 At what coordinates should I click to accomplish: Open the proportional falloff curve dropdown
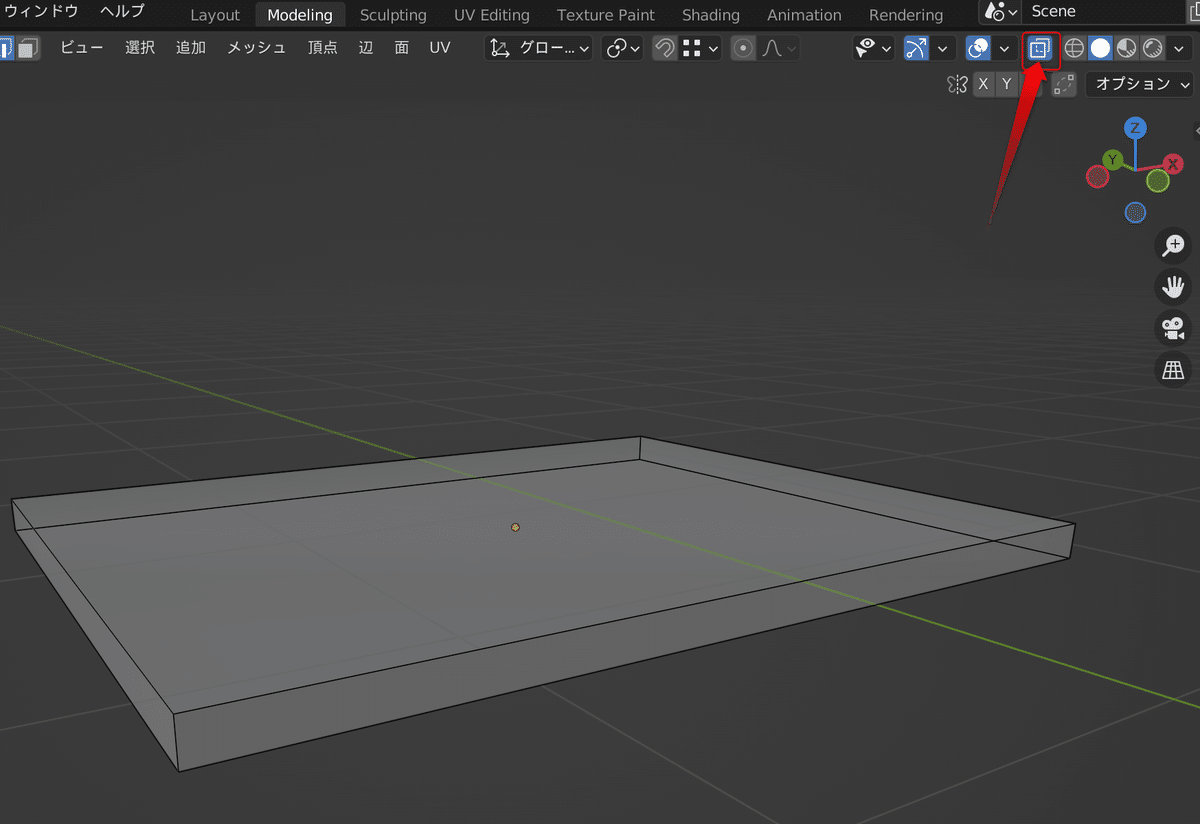click(778, 48)
